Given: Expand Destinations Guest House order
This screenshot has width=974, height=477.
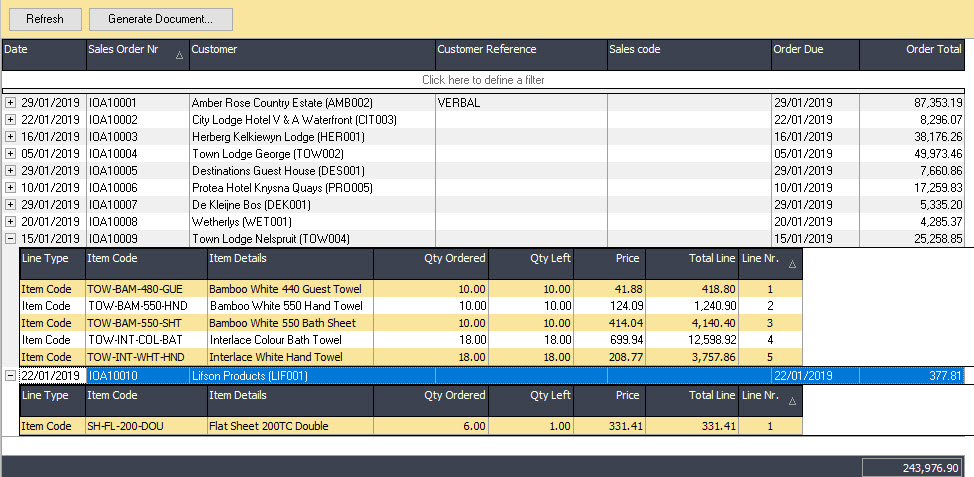Looking at the screenshot, I should (x=11, y=171).
